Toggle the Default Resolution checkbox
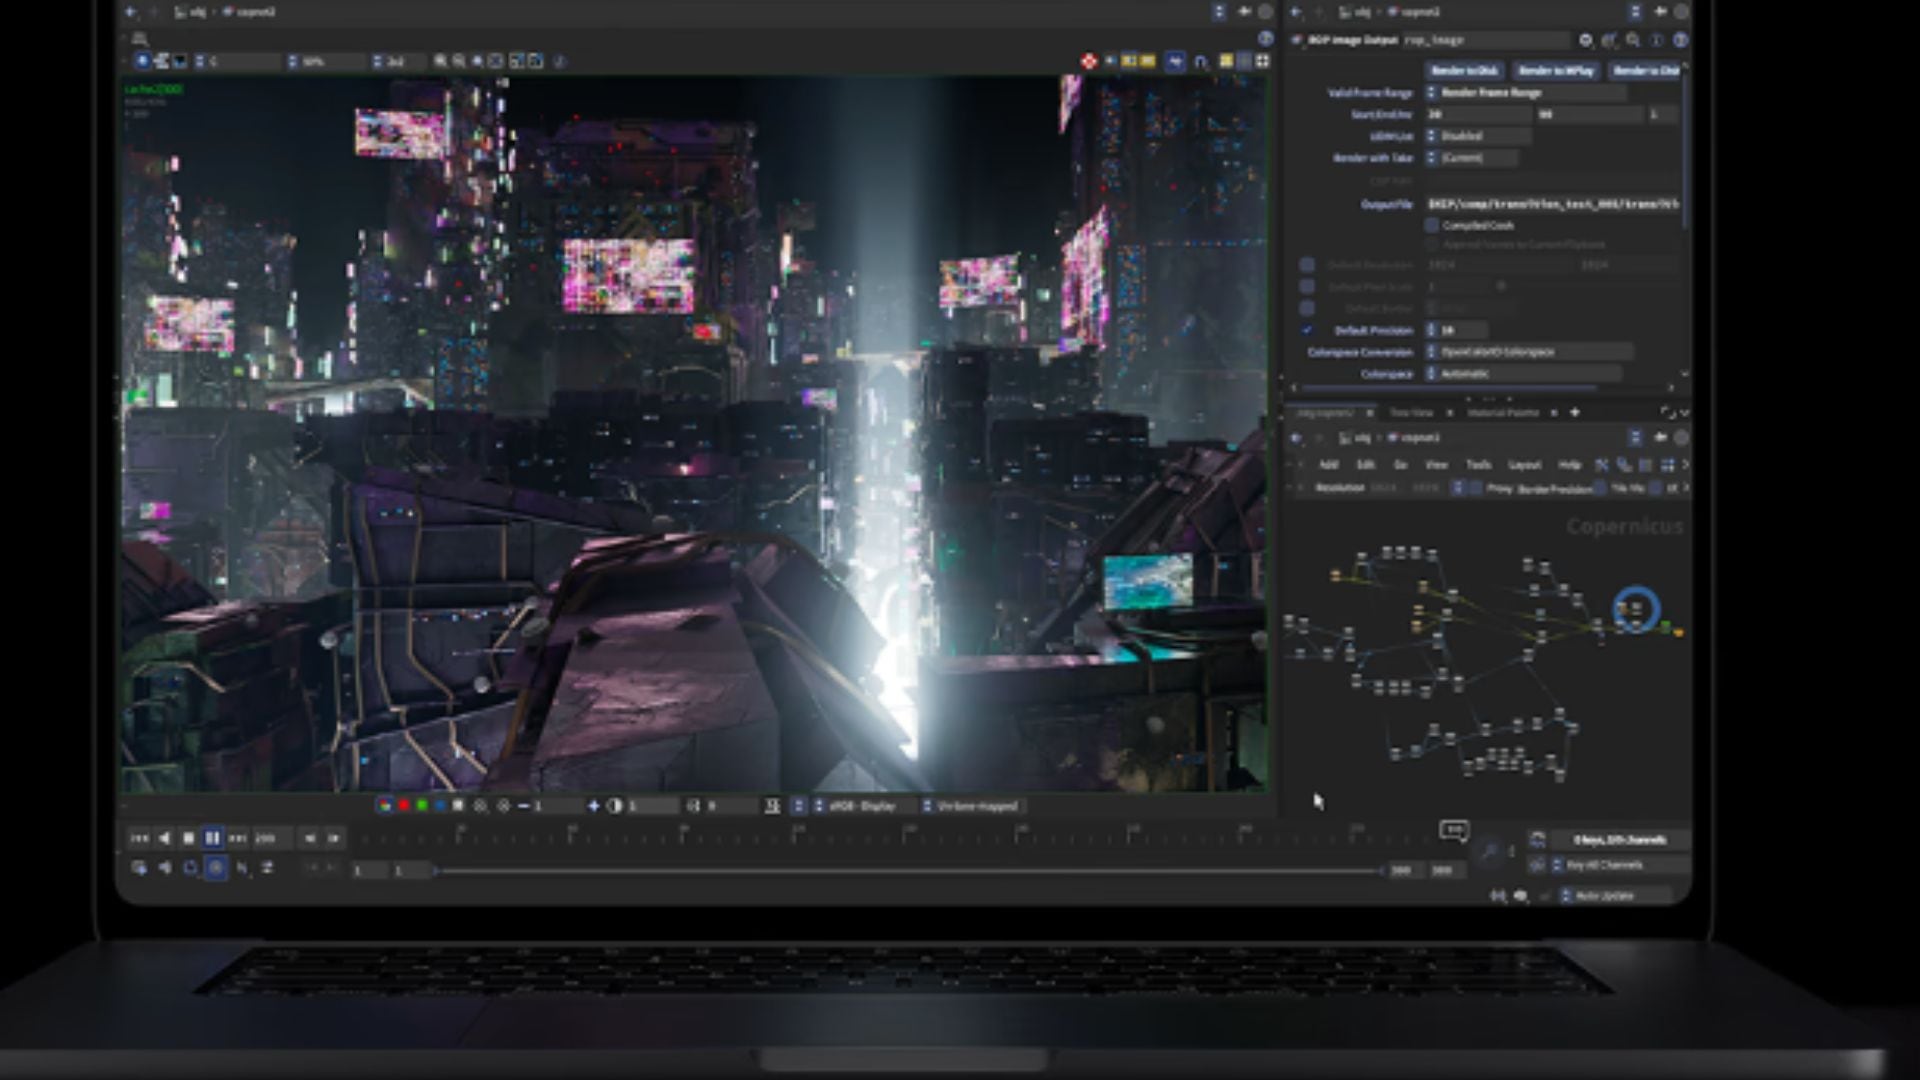The width and height of the screenshot is (1920, 1080). click(1307, 265)
